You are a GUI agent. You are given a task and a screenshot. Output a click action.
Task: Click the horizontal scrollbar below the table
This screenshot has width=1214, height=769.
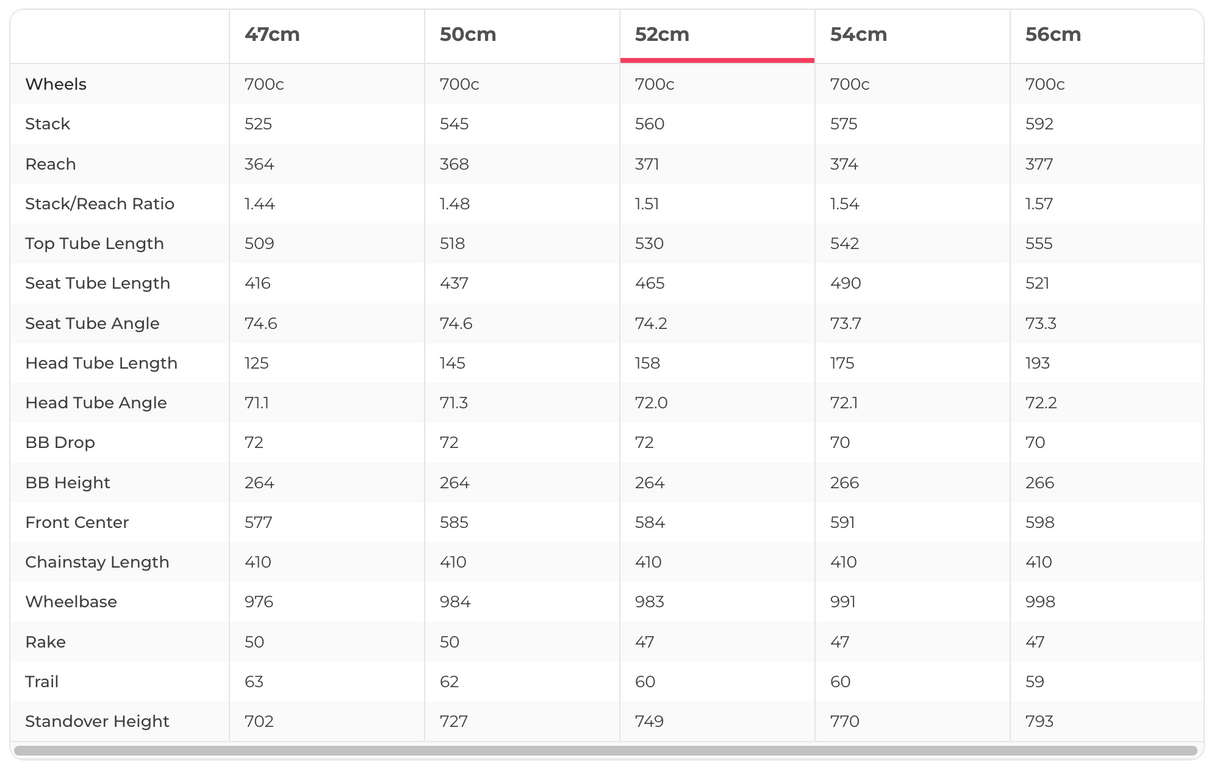tap(605, 750)
